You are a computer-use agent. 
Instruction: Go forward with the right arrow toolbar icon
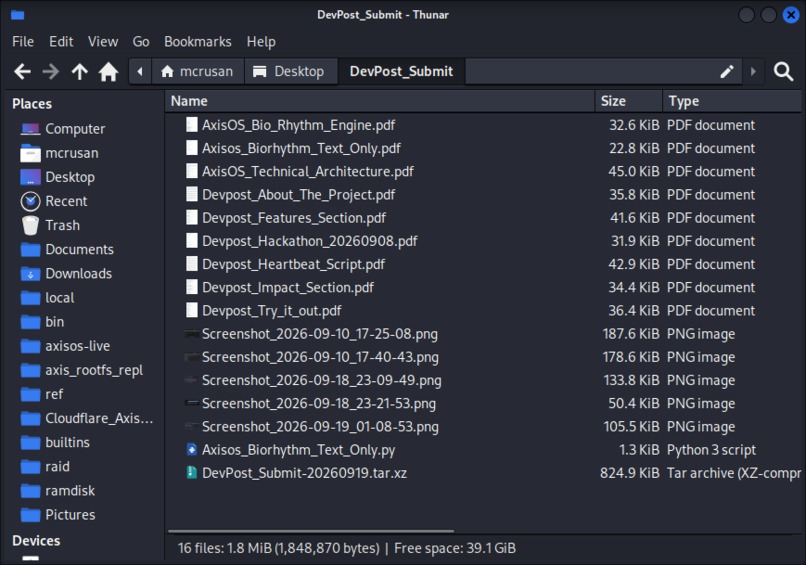tap(50, 71)
